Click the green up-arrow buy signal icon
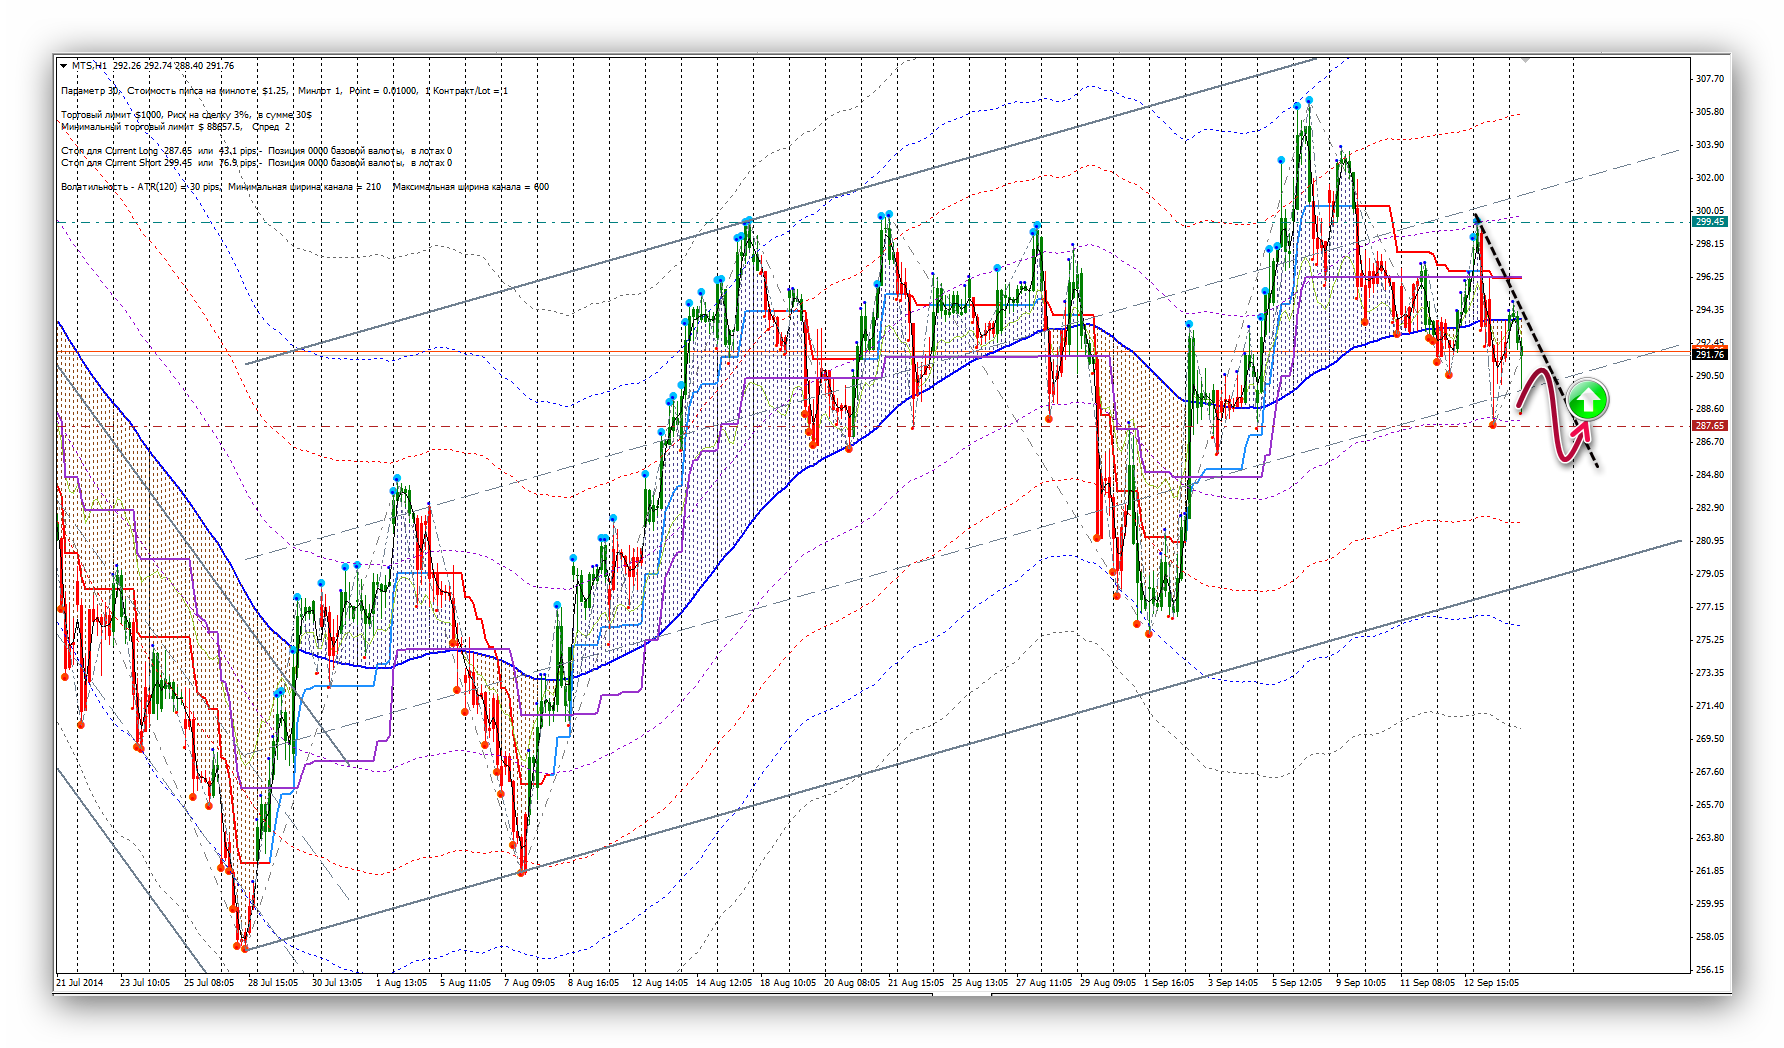Screen dimensions: 1784x1048 point(1587,400)
